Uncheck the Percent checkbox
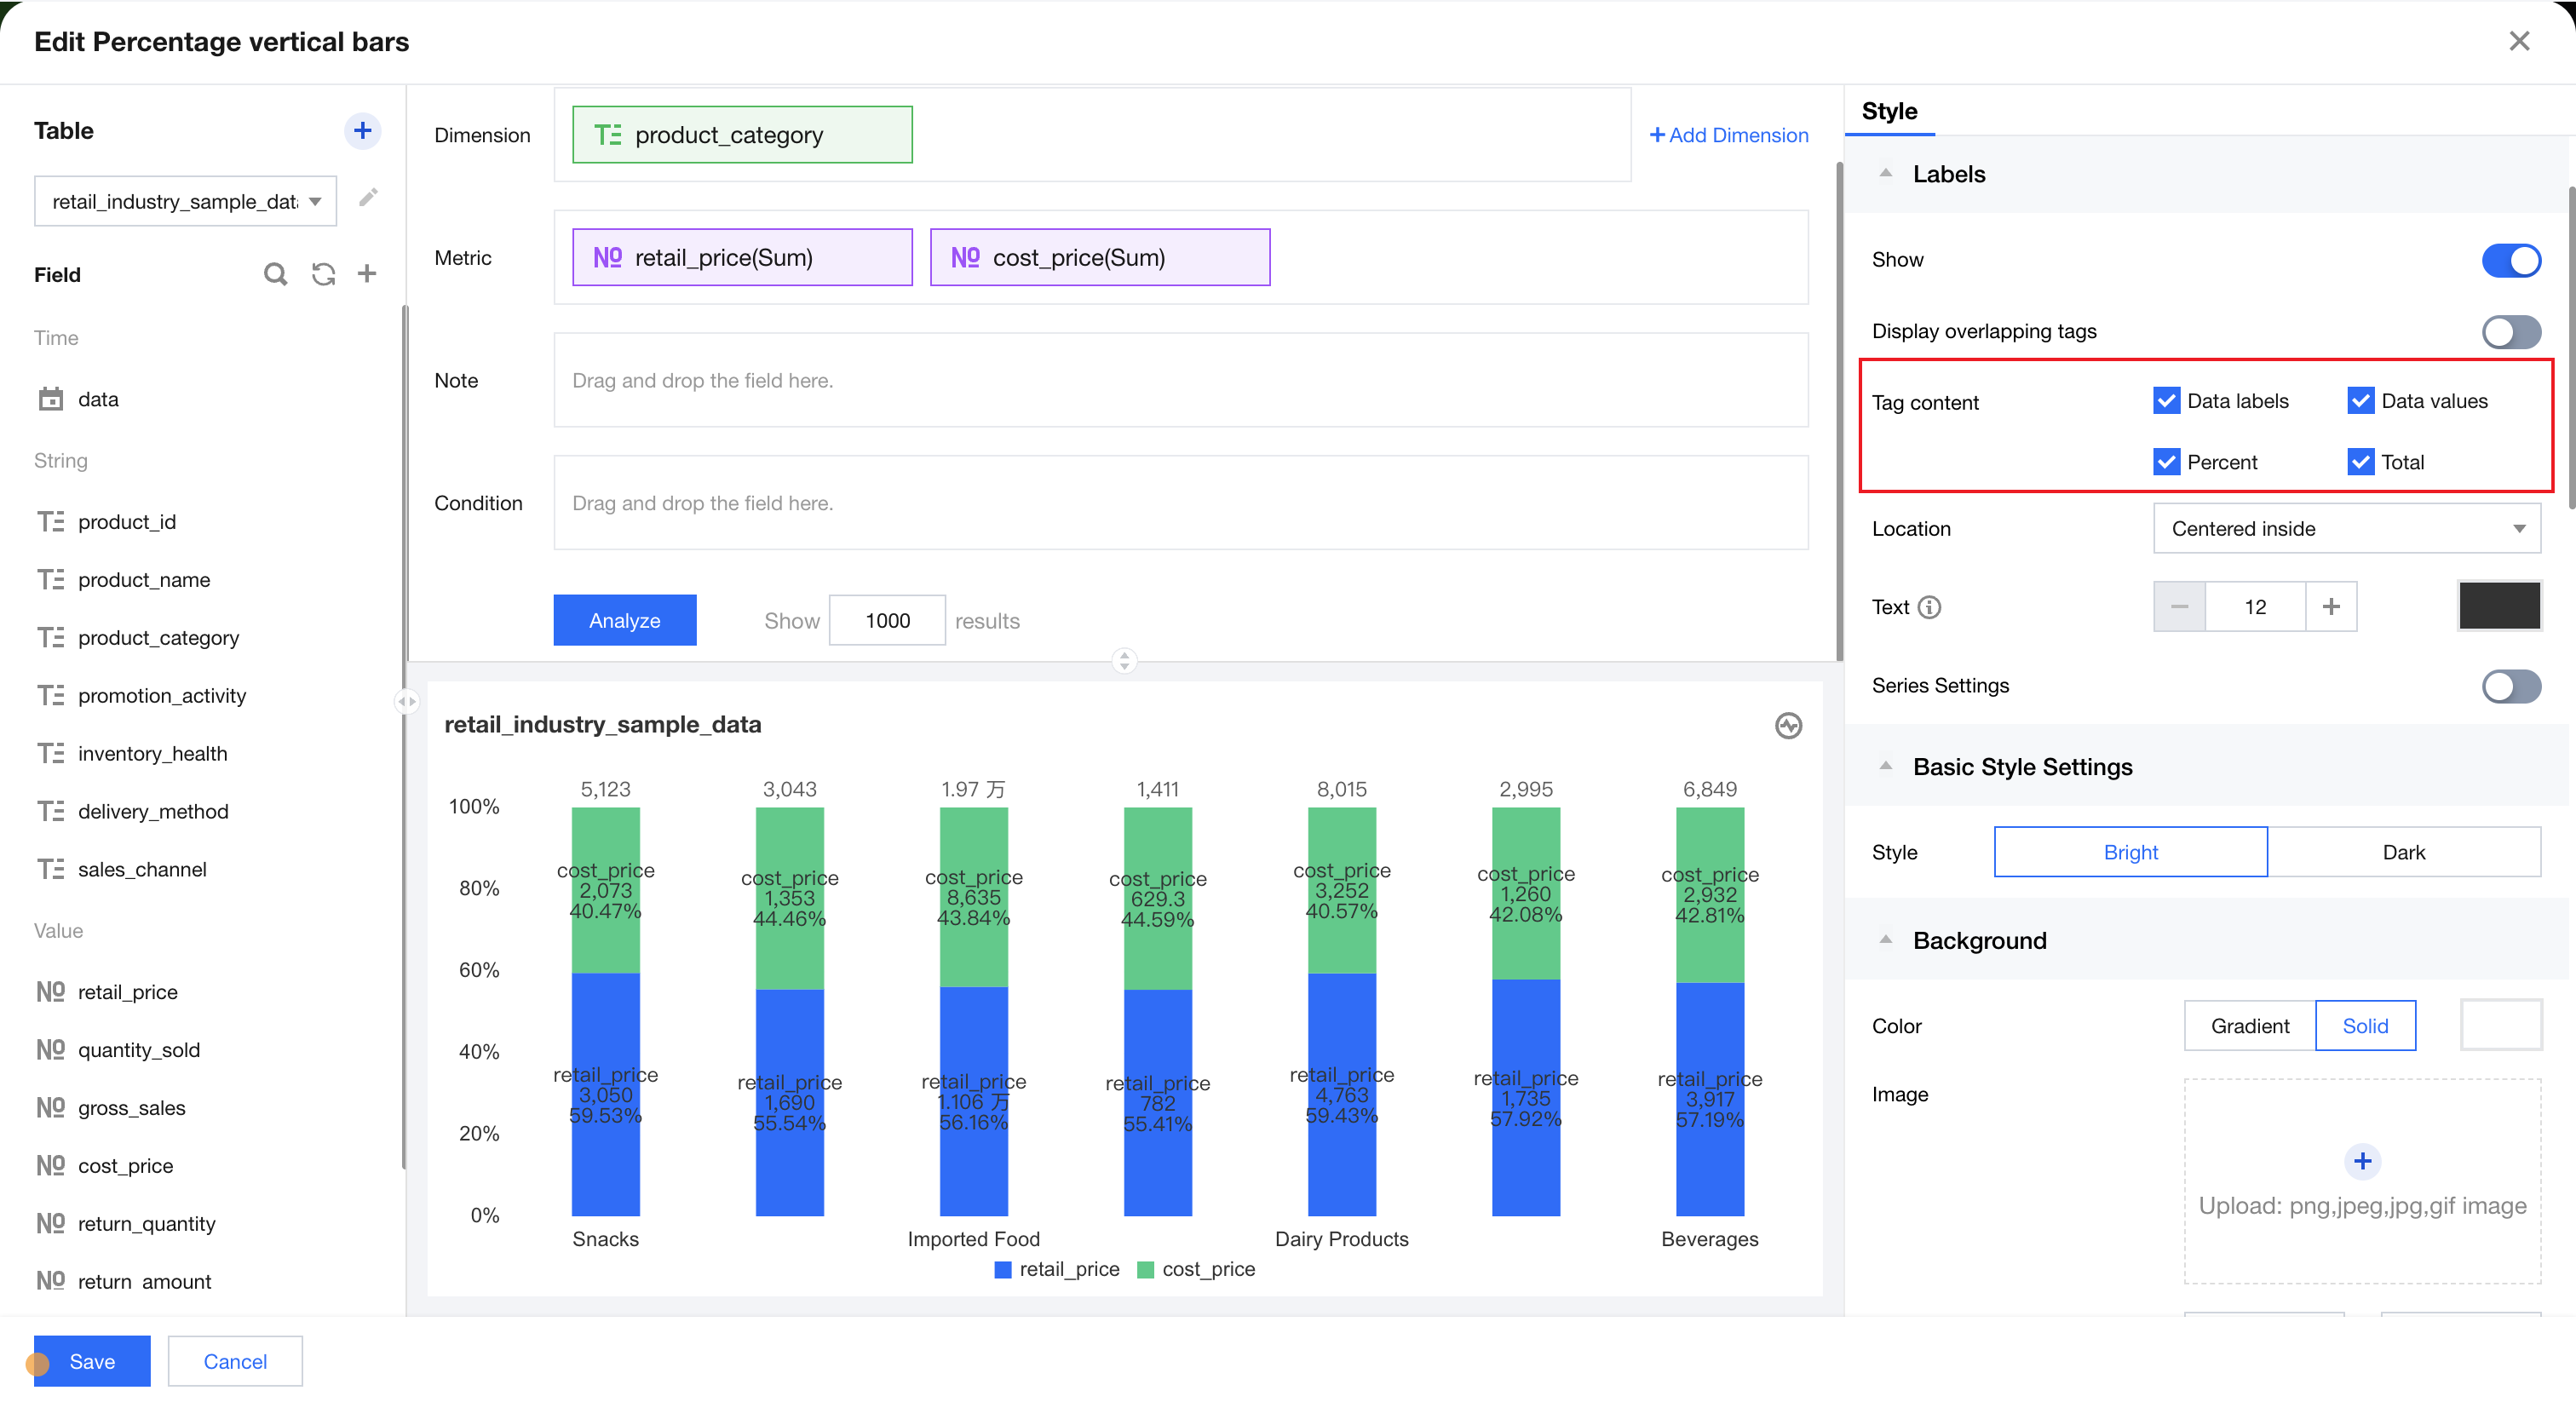 (2166, 462)
